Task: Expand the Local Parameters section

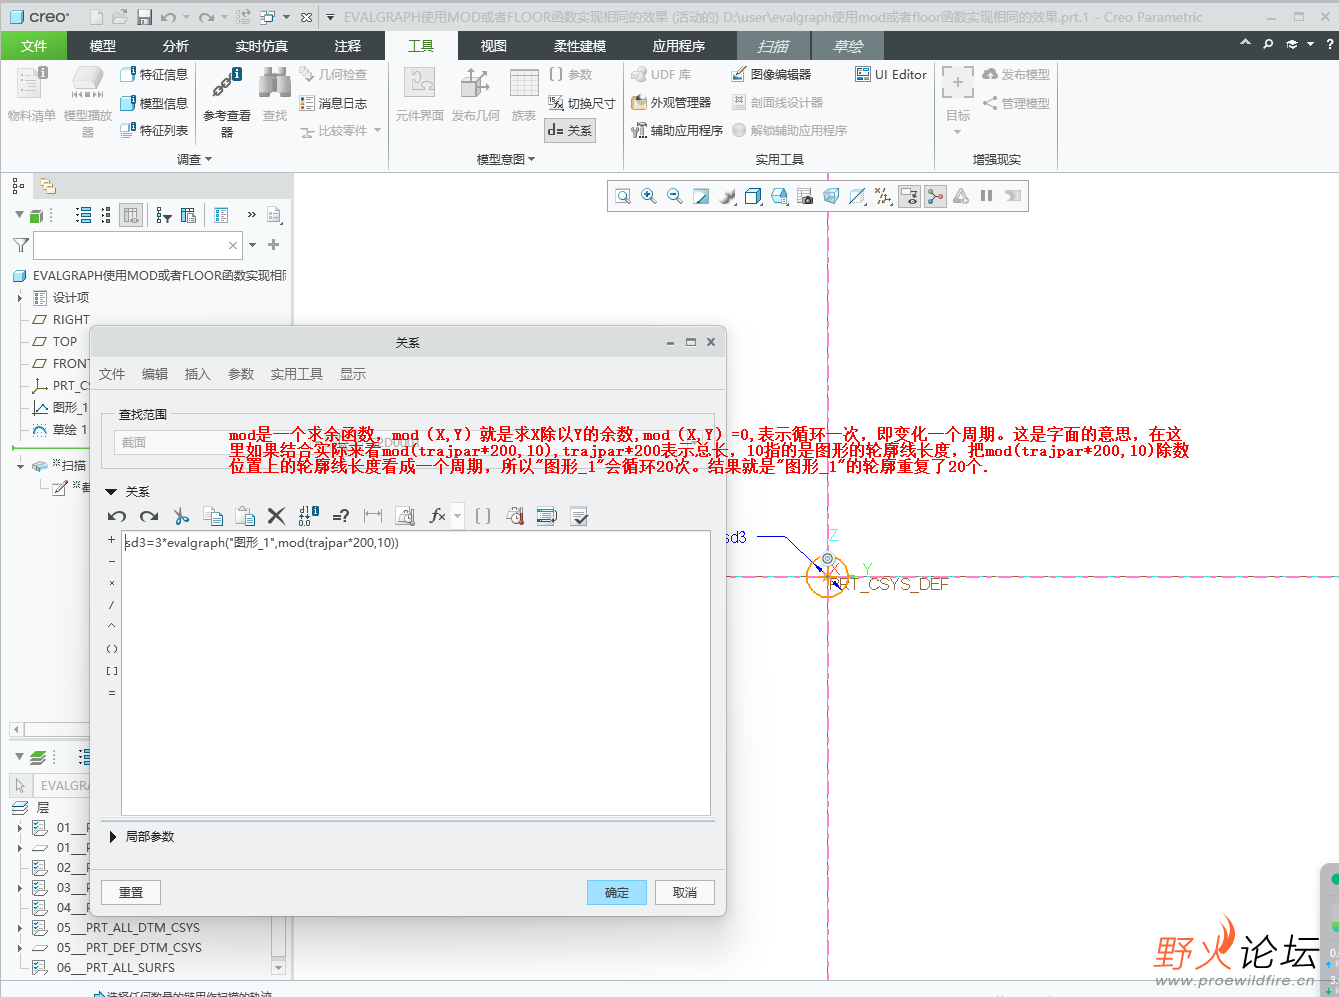Action: [x=113, y=837]
